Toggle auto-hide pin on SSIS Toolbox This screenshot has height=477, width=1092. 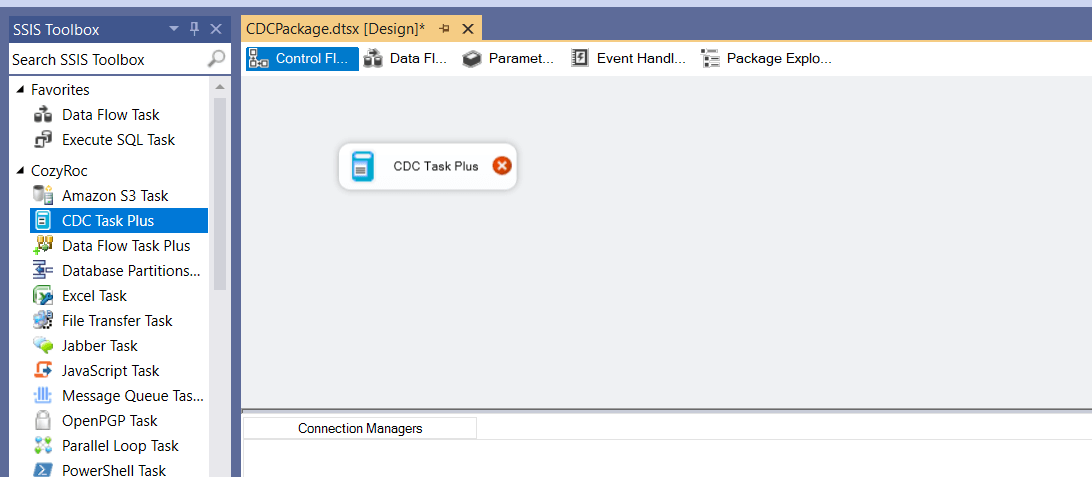195,30
